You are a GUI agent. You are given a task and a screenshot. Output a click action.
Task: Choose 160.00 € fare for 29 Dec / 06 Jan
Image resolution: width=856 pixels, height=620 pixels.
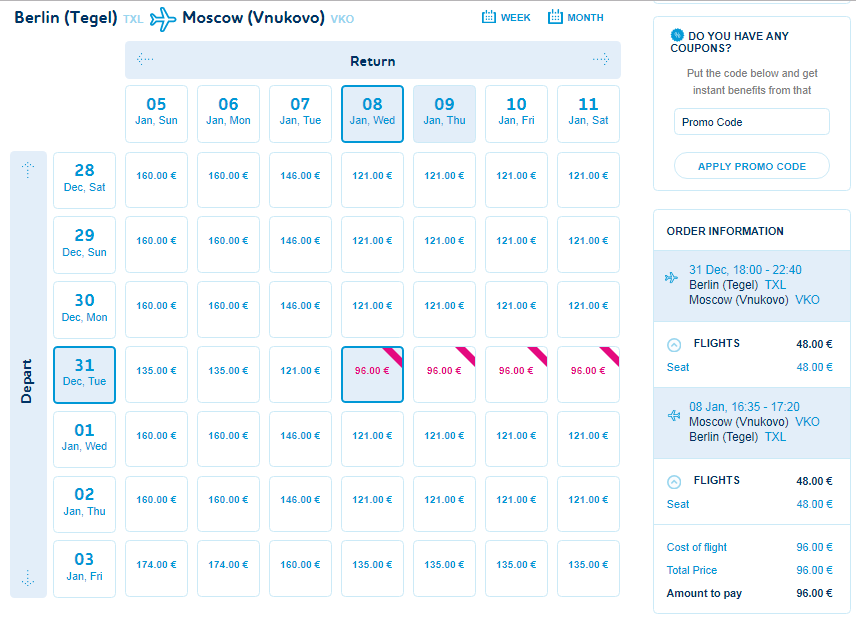(x=228, y=245)
